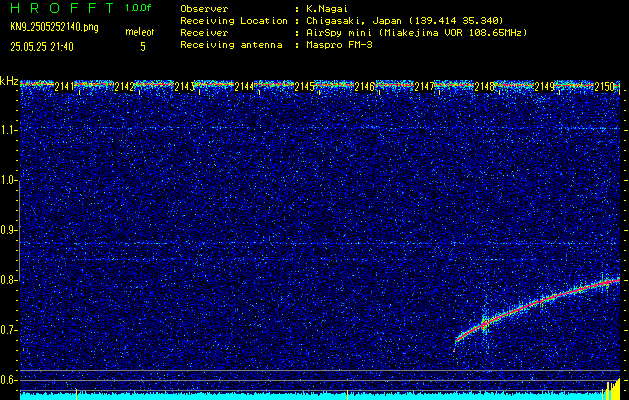This screenshot has width=629, height=400.
Task: Click the AirSpy mini receiver text
Action: (416, 32)
